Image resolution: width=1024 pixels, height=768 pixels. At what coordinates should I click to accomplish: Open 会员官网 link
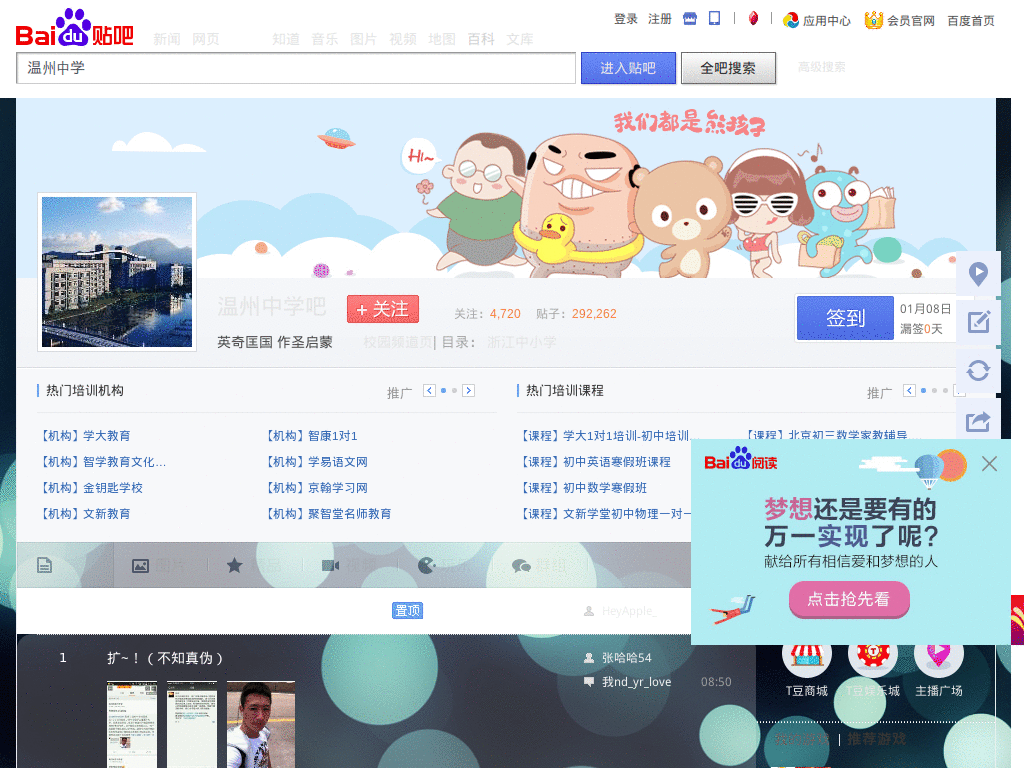pyautogui.click(x=910, y=20)
